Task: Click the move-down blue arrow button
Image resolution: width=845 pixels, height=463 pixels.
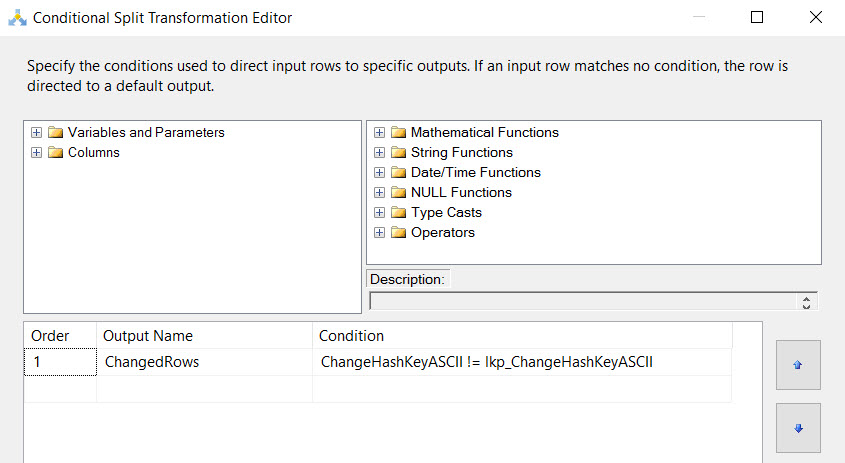Action: point(798,428)
